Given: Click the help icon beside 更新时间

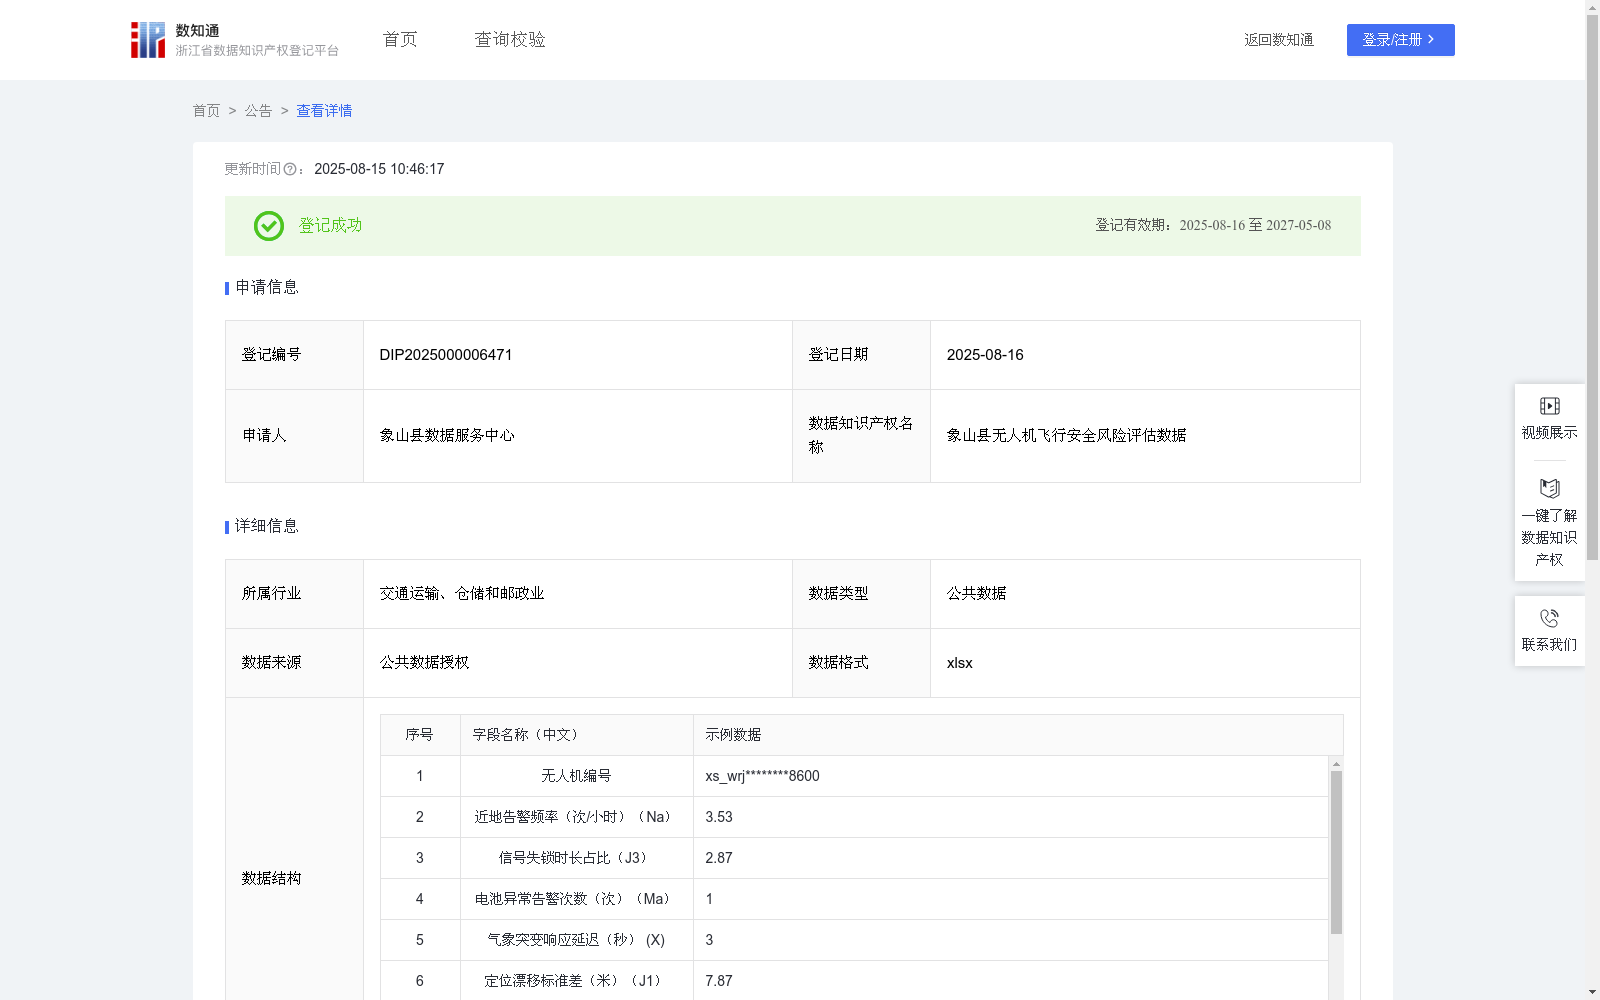Looking at the screenshot, I should pos(290,170).
